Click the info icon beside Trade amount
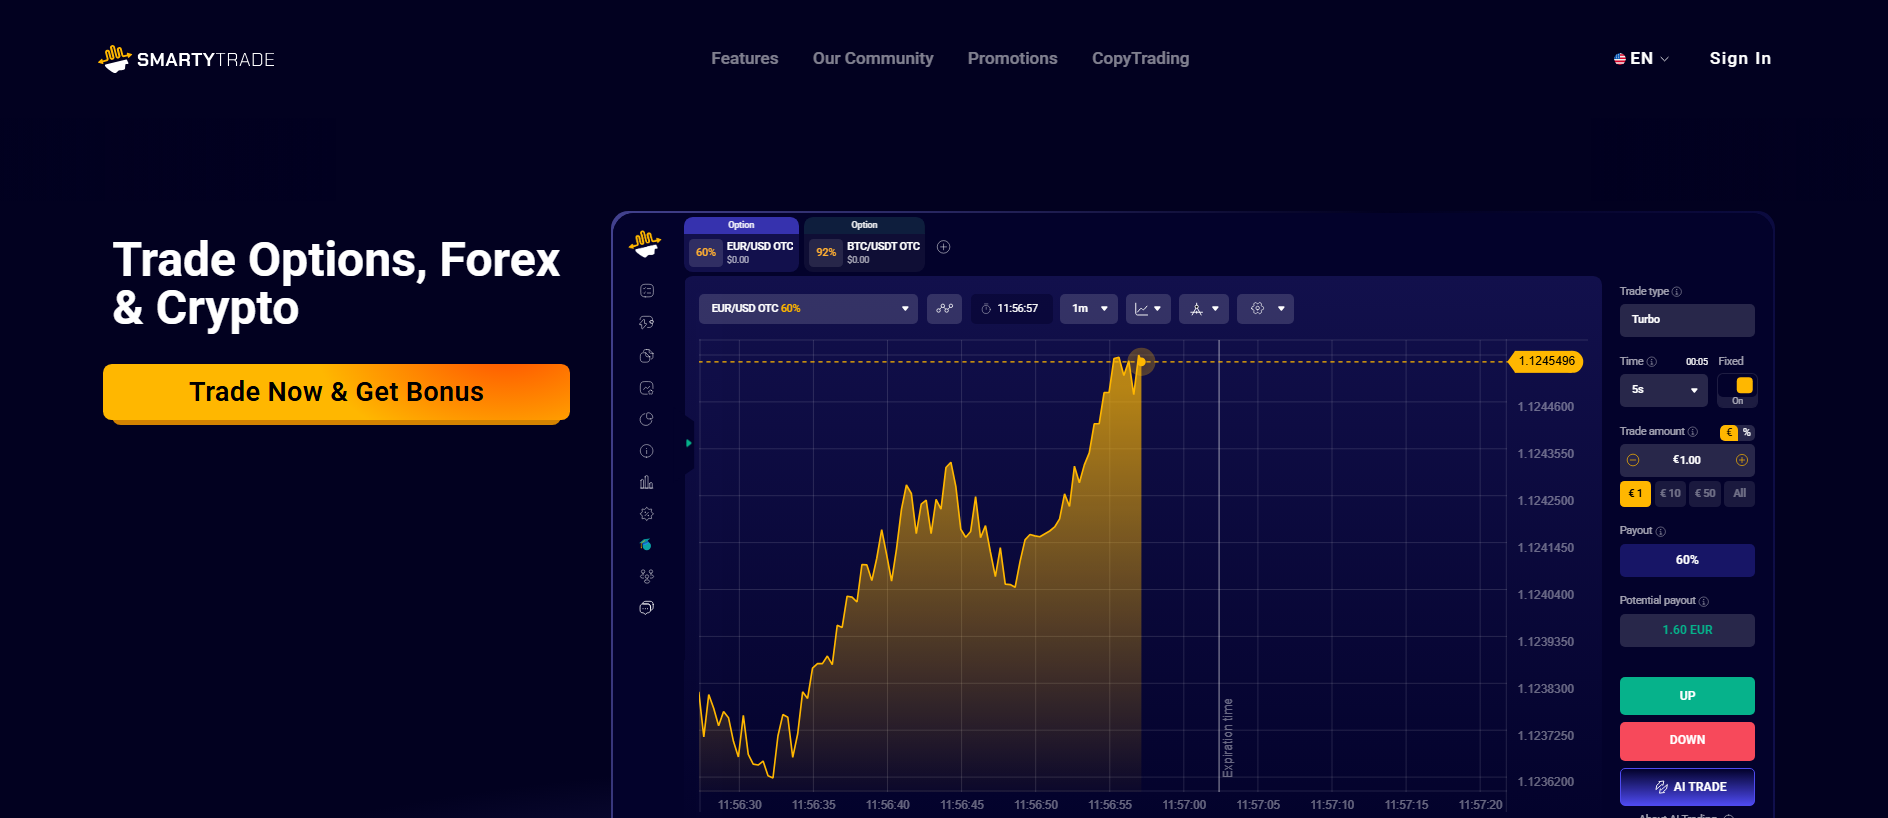Viewport: 1888px width, 818px height. tap(1693, 432)
